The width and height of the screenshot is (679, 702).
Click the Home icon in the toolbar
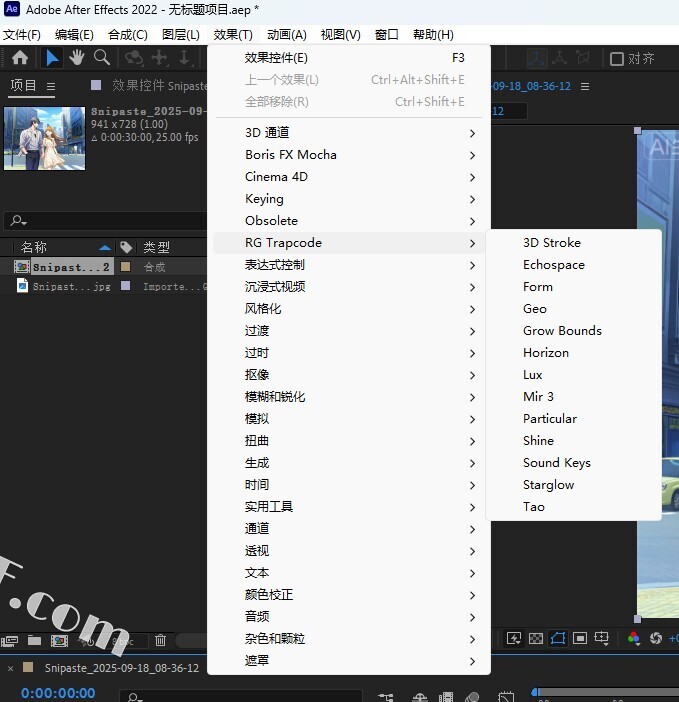pos(20,58)
